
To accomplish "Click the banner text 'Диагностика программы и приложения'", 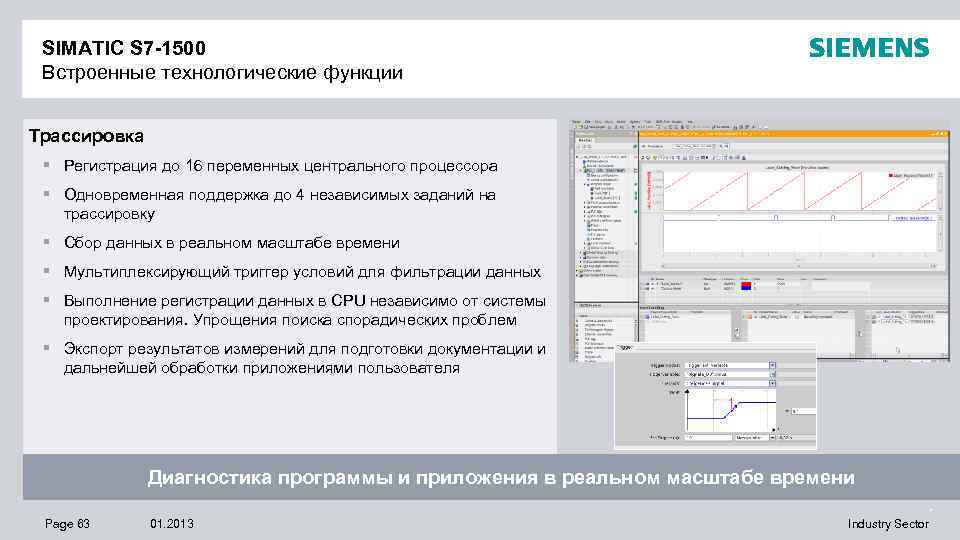I will [501, 477].
